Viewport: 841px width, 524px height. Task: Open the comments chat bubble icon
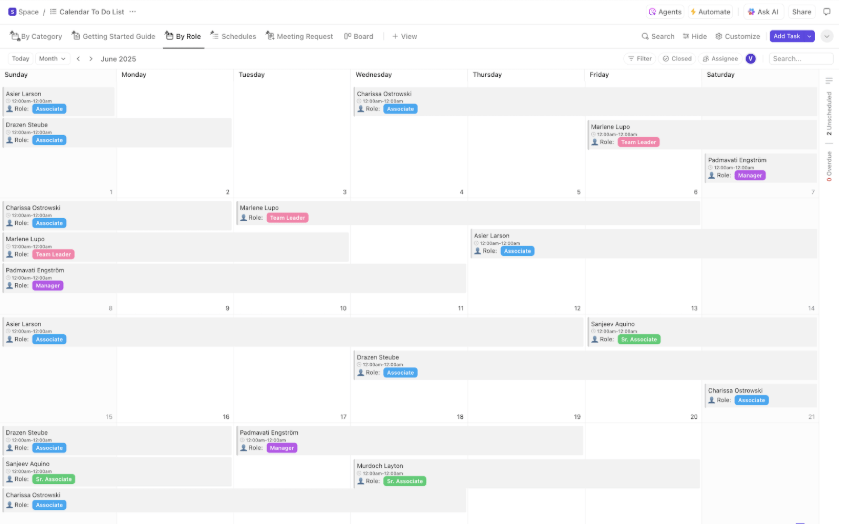point(827,12)
